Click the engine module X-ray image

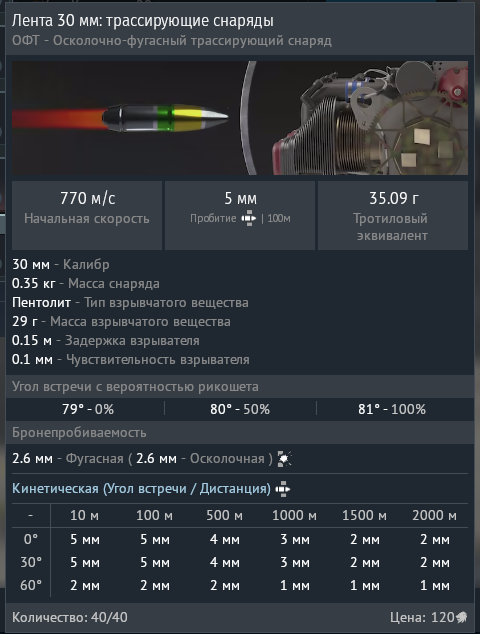point(370,118)
